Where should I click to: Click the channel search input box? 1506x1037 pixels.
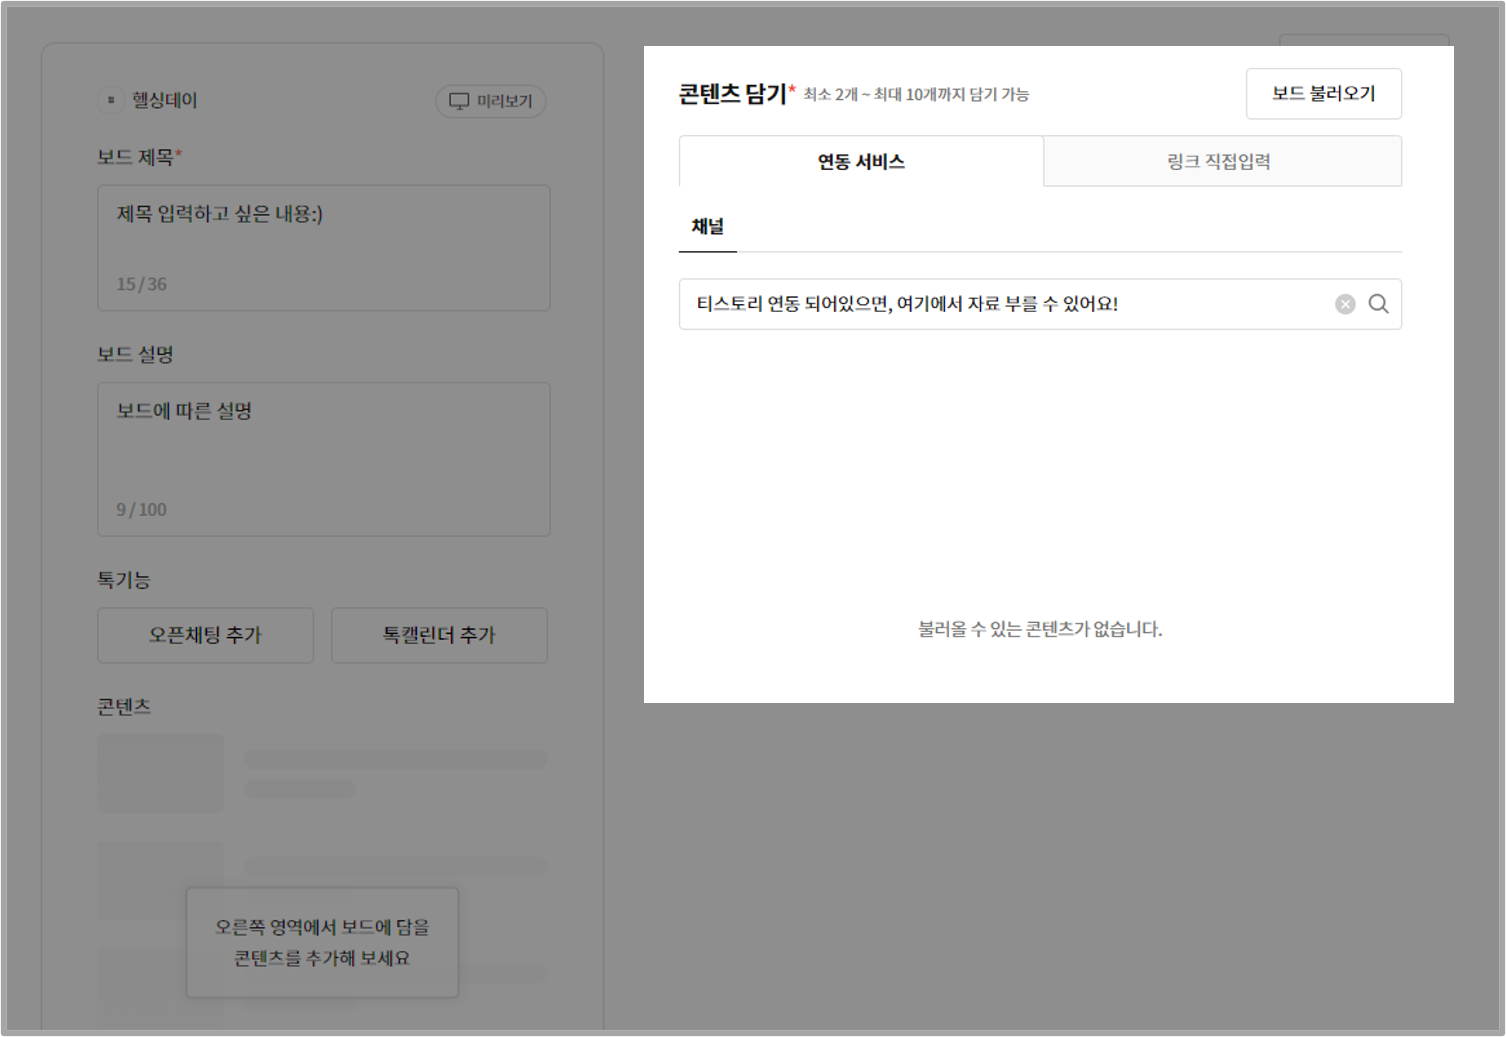click(1000, 304)
